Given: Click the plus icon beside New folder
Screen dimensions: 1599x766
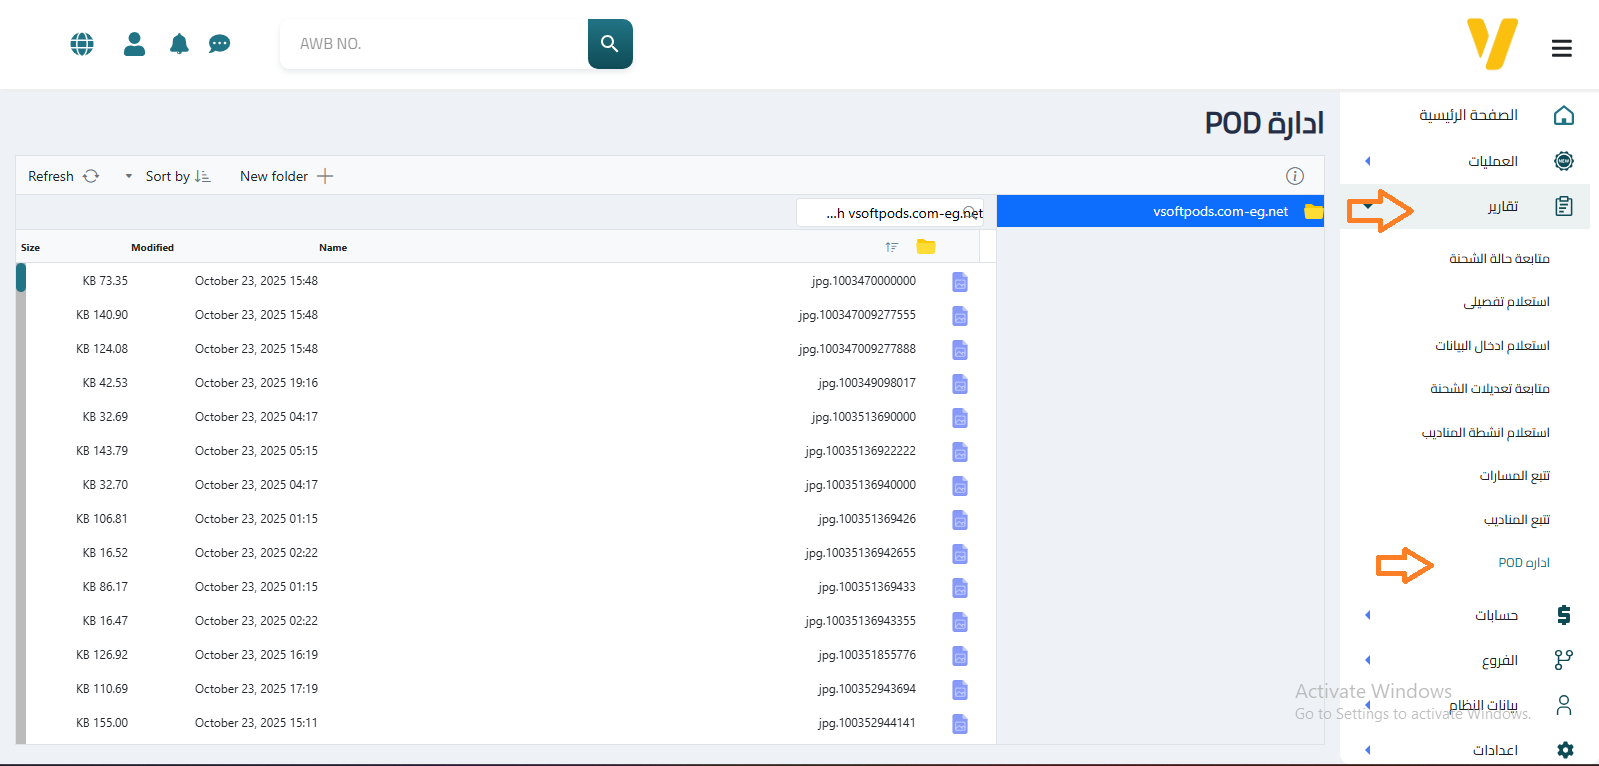Looking at the screenshot, I should coord(325,176).
